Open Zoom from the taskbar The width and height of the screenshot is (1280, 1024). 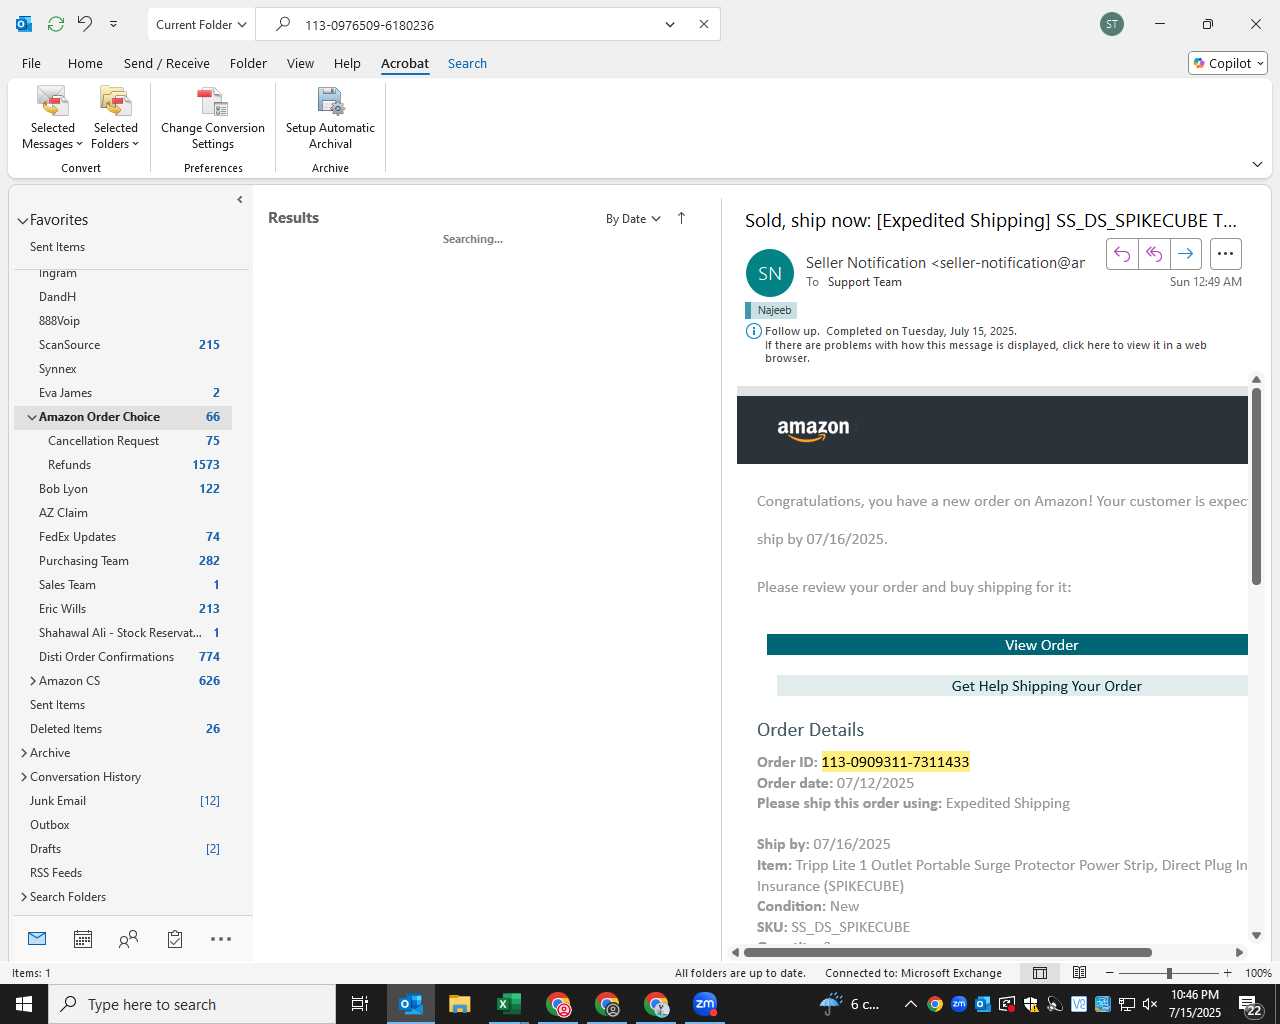[x=705, y=1004]
